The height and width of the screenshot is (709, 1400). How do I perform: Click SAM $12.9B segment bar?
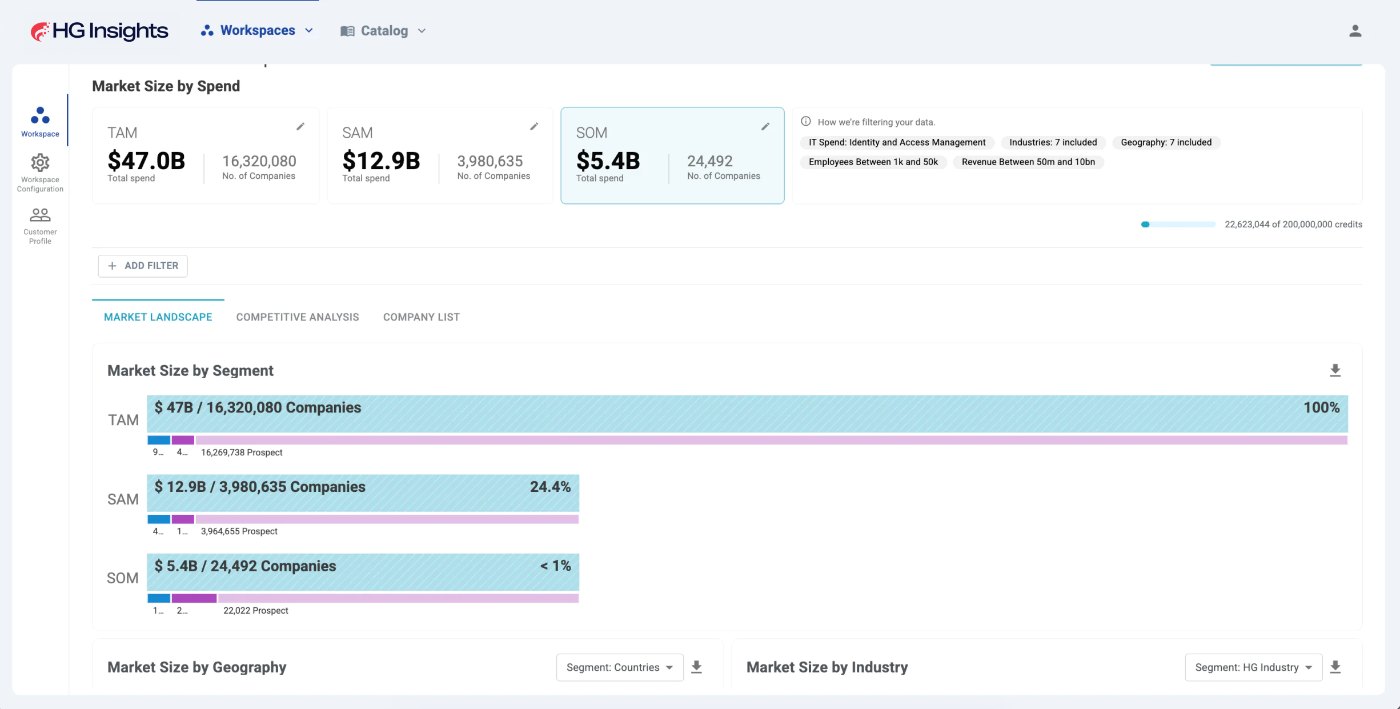click(x=363, y=493)
